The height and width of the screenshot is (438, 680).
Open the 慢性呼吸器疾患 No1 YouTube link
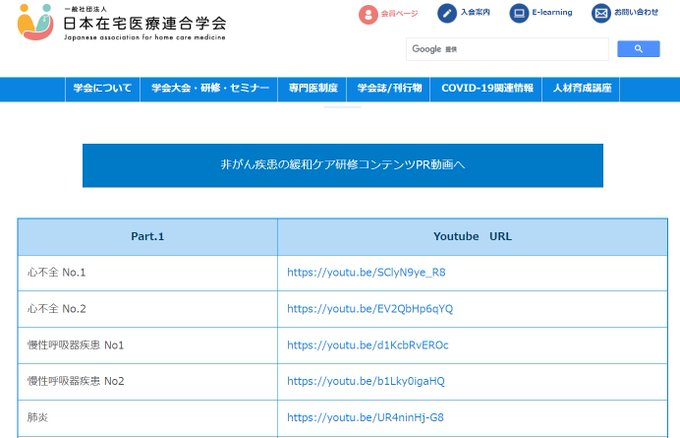point(367,345)
